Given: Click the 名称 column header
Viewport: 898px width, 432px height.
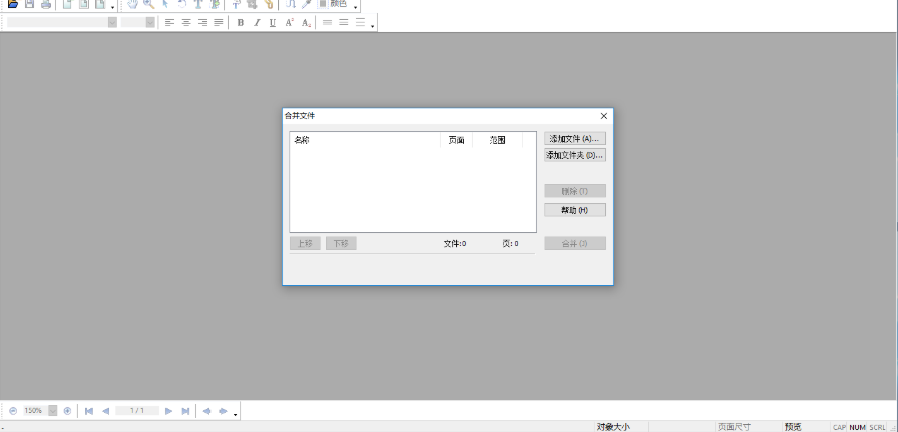Looking at the screenshot, I should (365, 140).
